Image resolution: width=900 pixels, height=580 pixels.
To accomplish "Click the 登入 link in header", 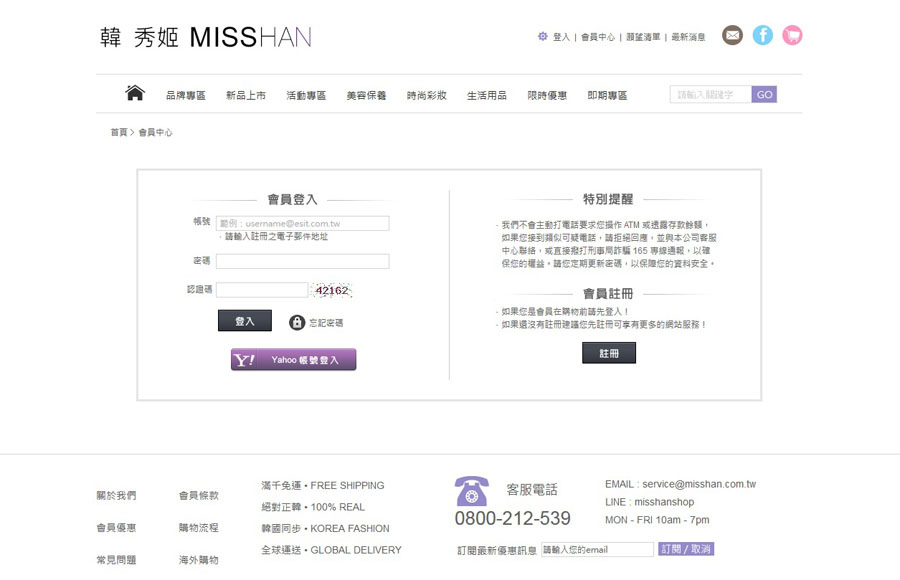I will point(561,37).
